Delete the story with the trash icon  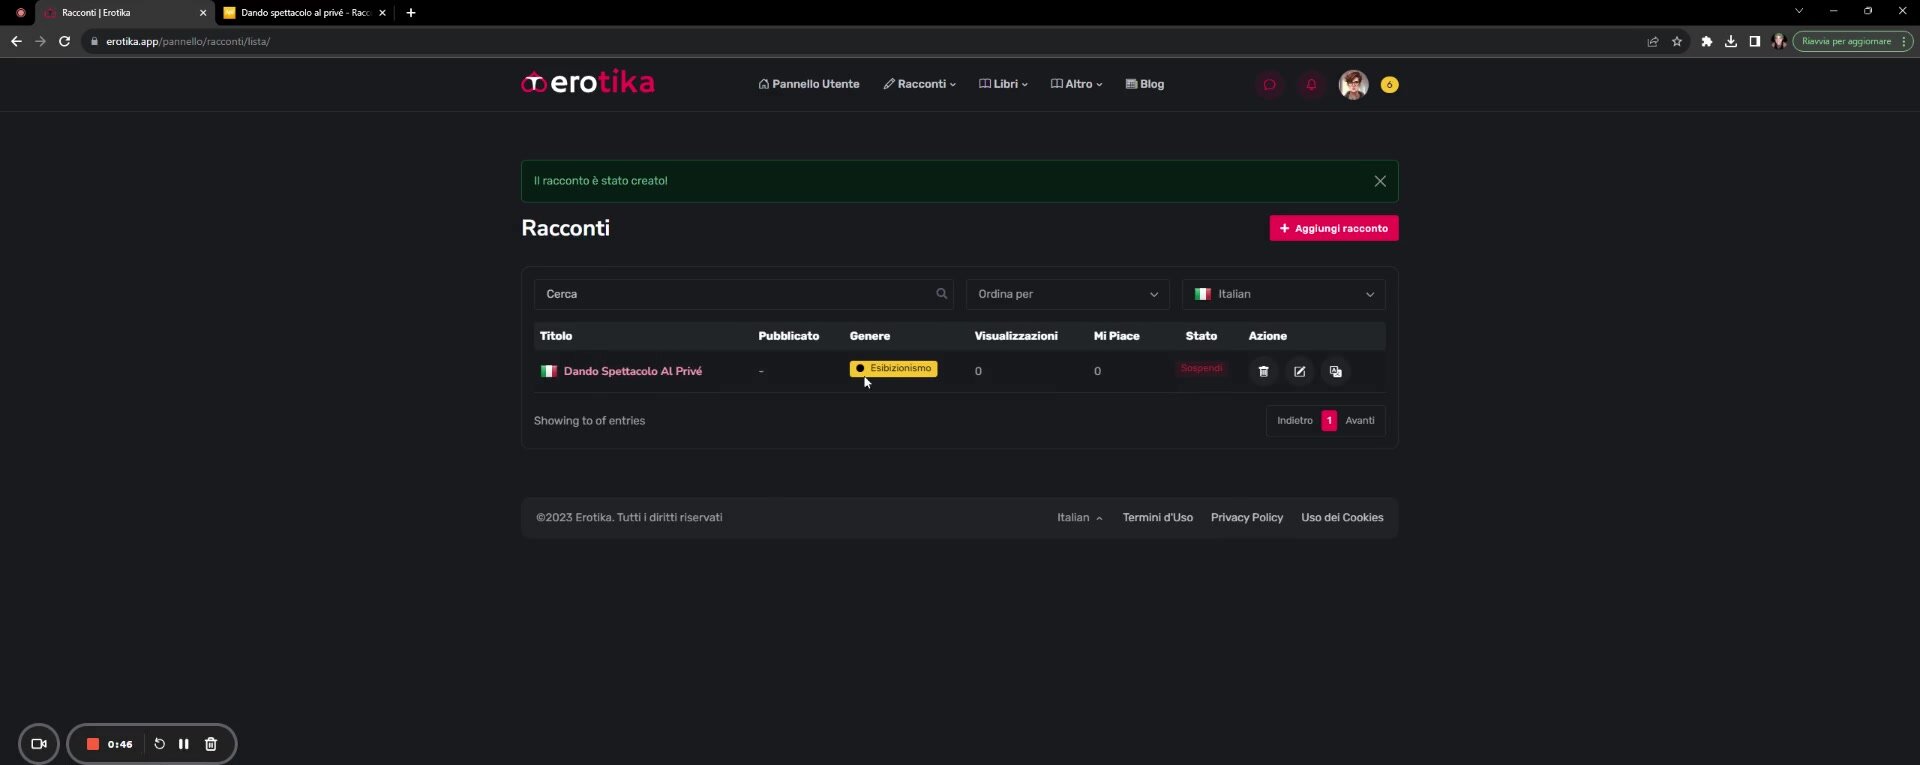(x=1263, y=371)
